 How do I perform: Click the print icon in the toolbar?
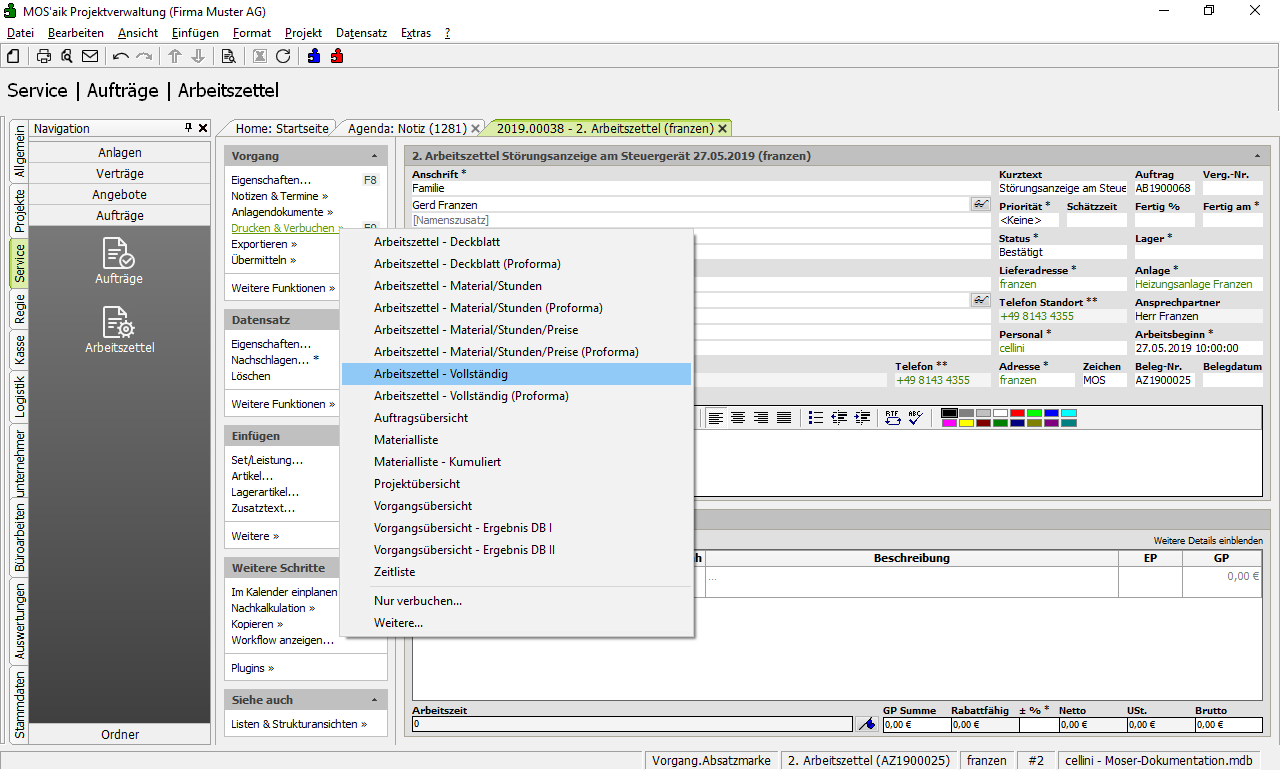tap(44, 56)
